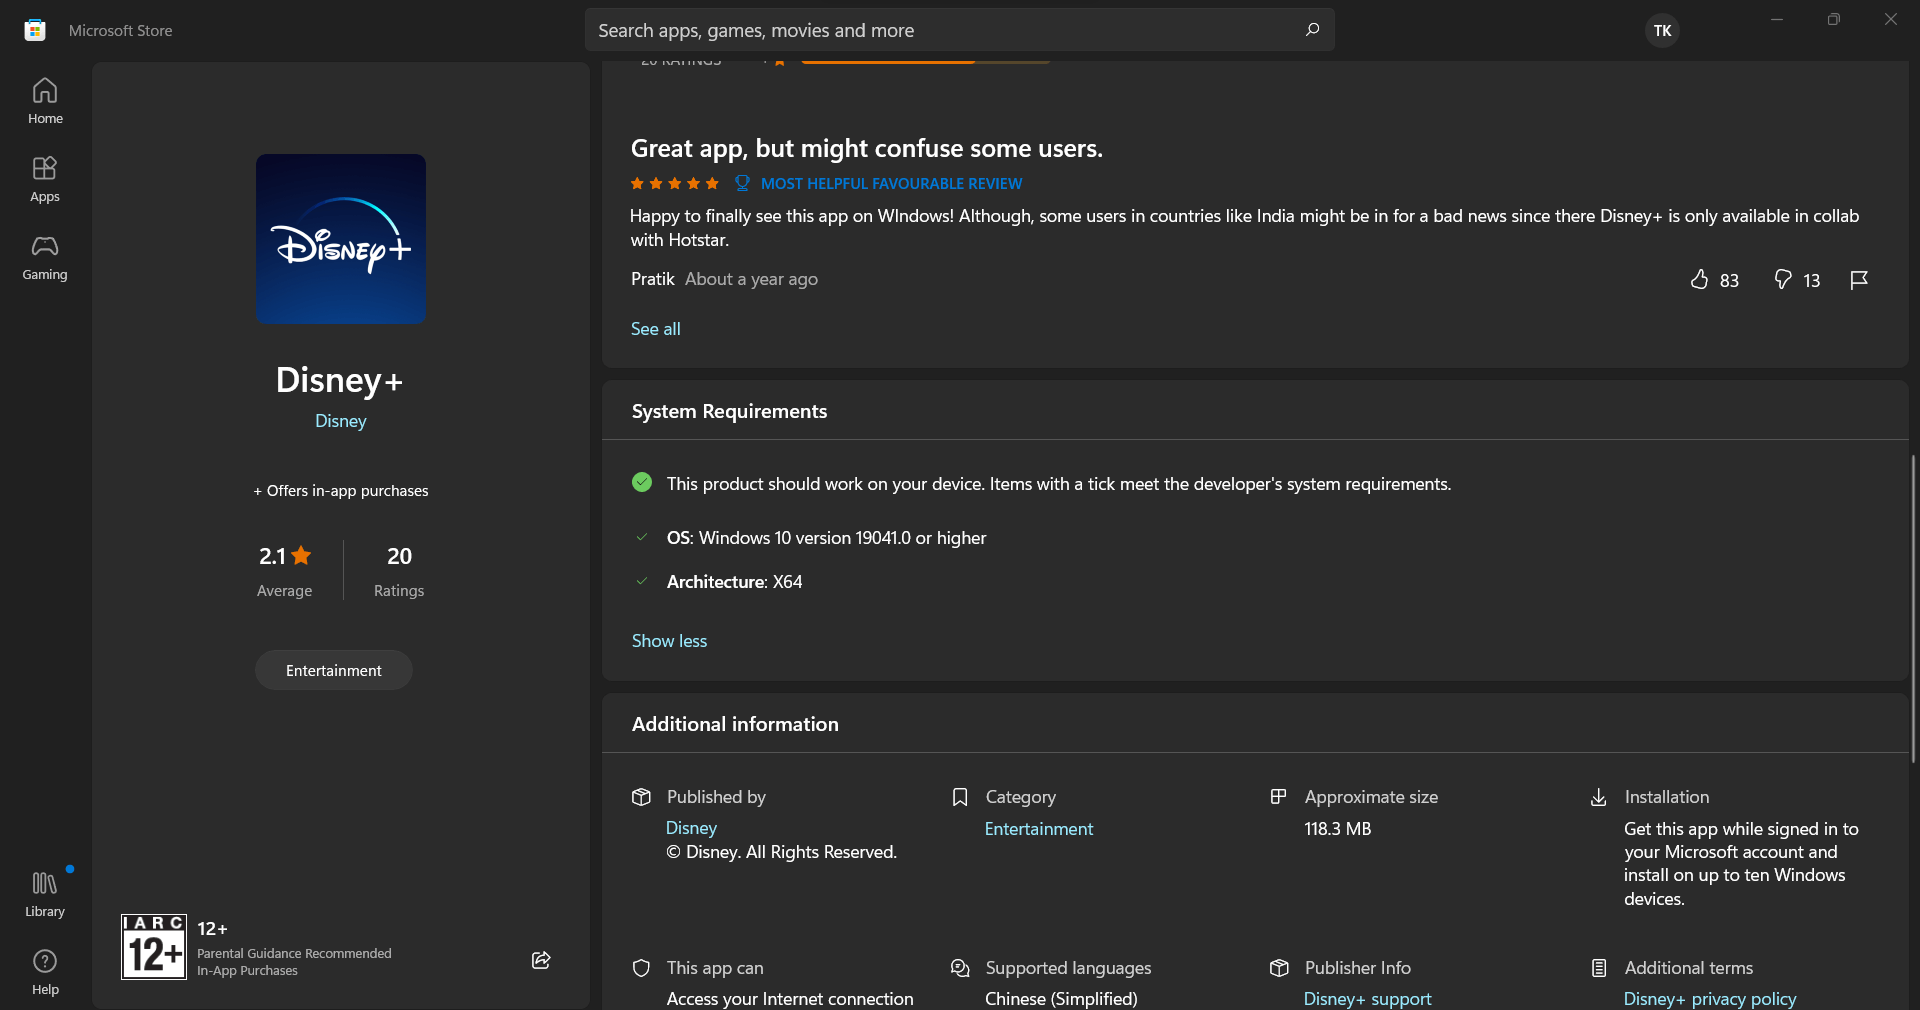Click the Additional terms document icon

tap(1599, 968)
